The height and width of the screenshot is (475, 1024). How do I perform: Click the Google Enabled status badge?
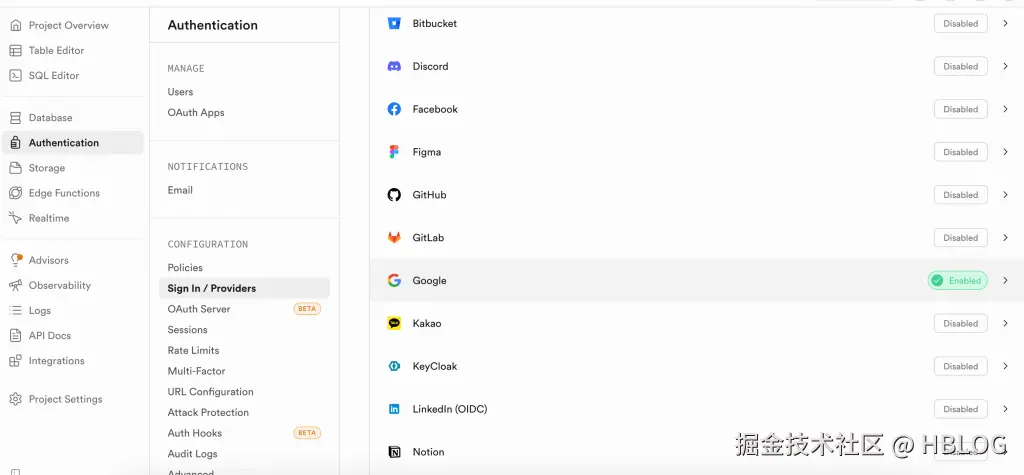[957, 281]
